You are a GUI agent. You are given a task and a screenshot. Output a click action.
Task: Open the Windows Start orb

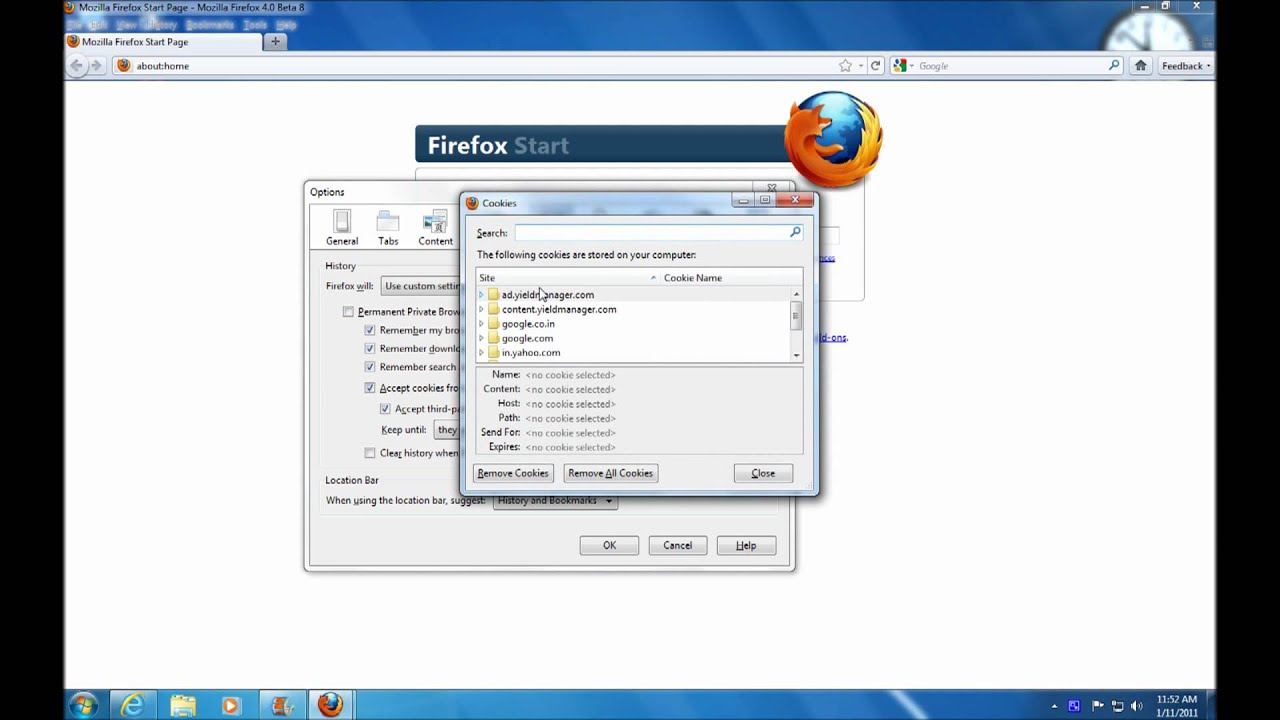tap(83, 705)
